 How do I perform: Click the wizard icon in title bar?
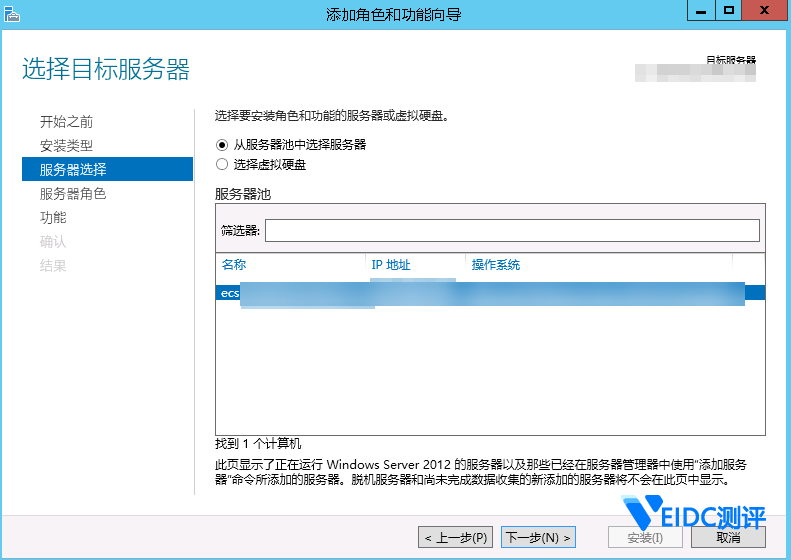pyautogui.click(x=12, y=14)
